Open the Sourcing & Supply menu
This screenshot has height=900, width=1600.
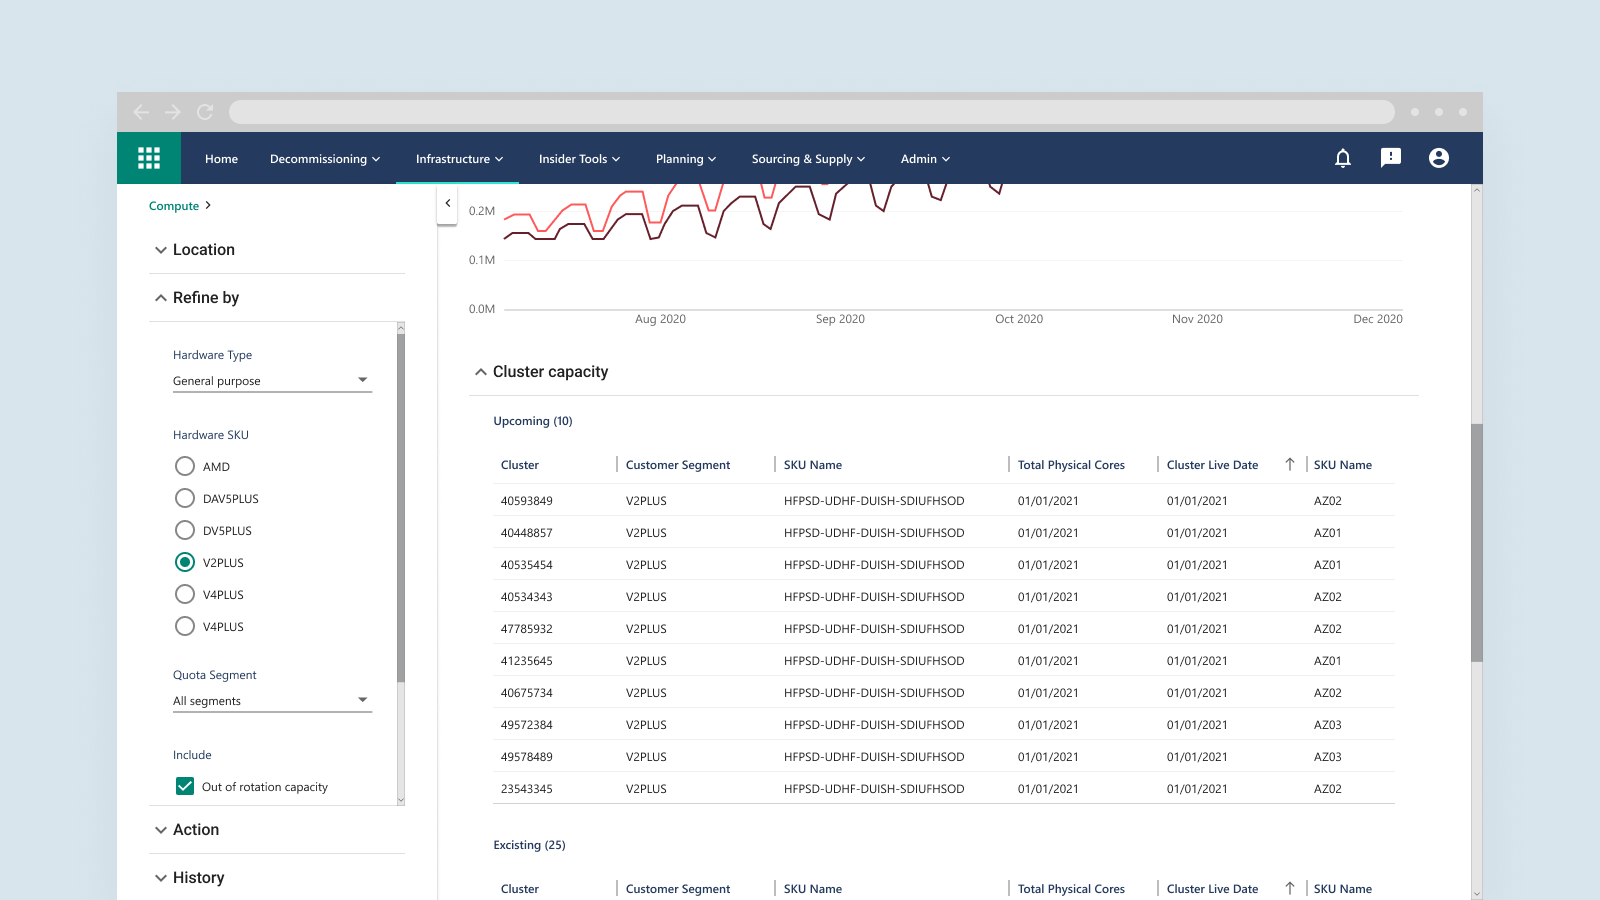point(808,159)
